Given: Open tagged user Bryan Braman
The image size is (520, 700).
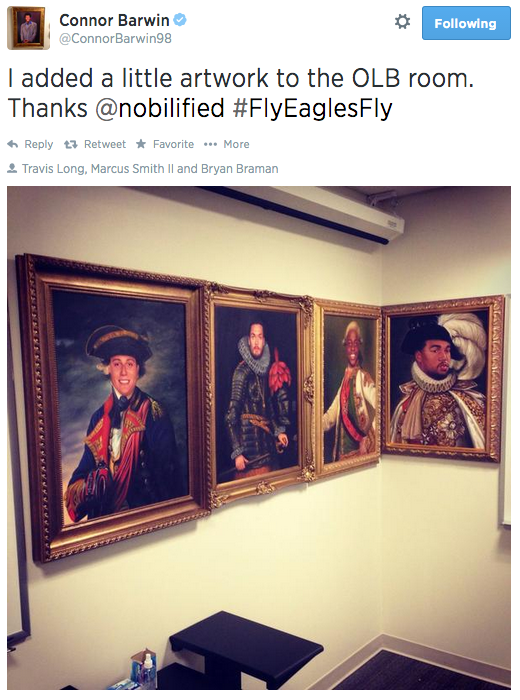Looking at the screenshot, I should [x=239, y=169].
